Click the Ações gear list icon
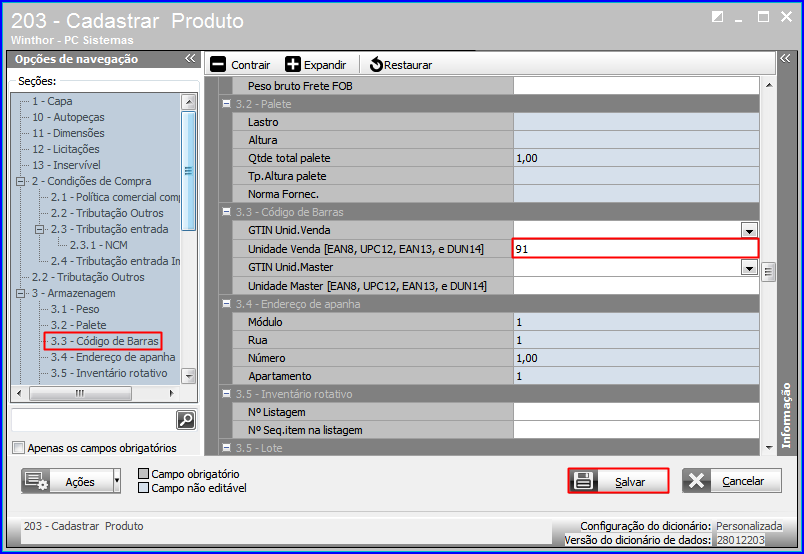This screenshot has width=804, height=554. click(x=36, y=481)
